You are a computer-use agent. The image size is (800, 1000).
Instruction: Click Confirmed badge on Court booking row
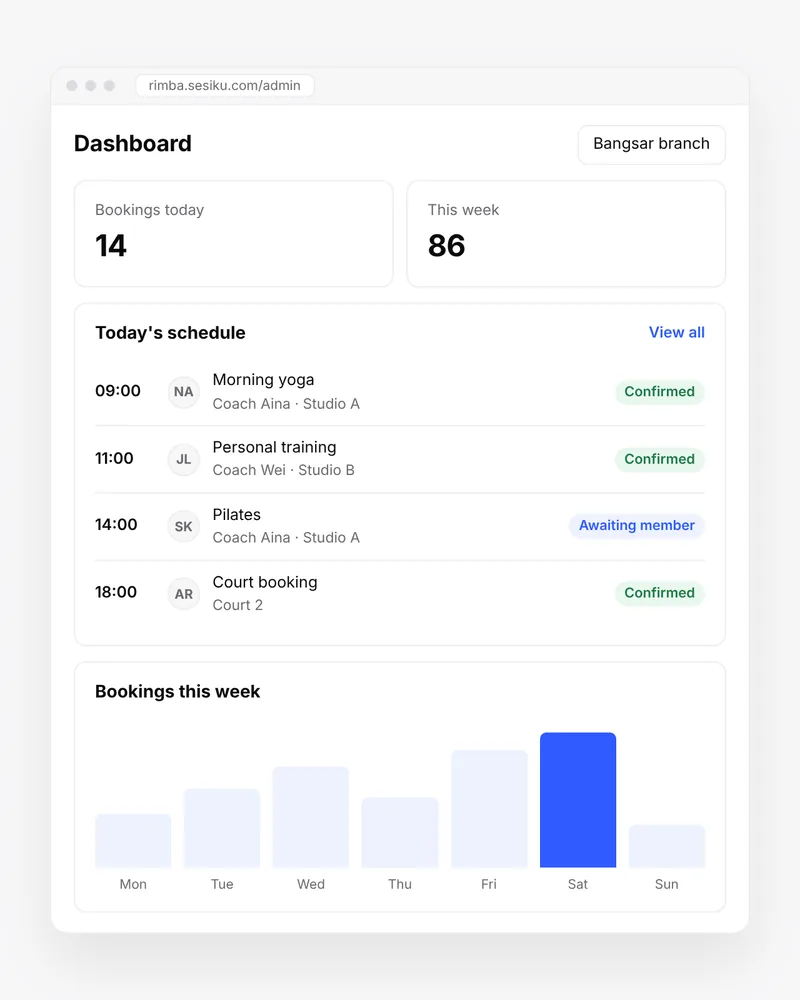[x=659, y=593]
